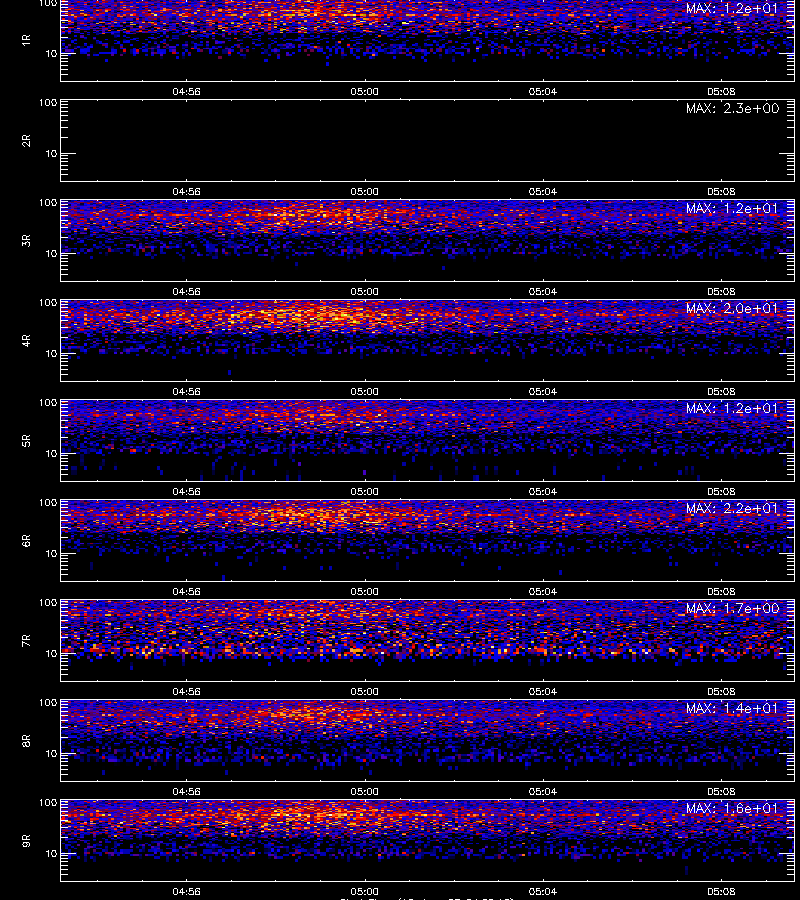
Task: Select the MAX: 1.7e+00 text in panel 7R
Action: pos(732,608)
